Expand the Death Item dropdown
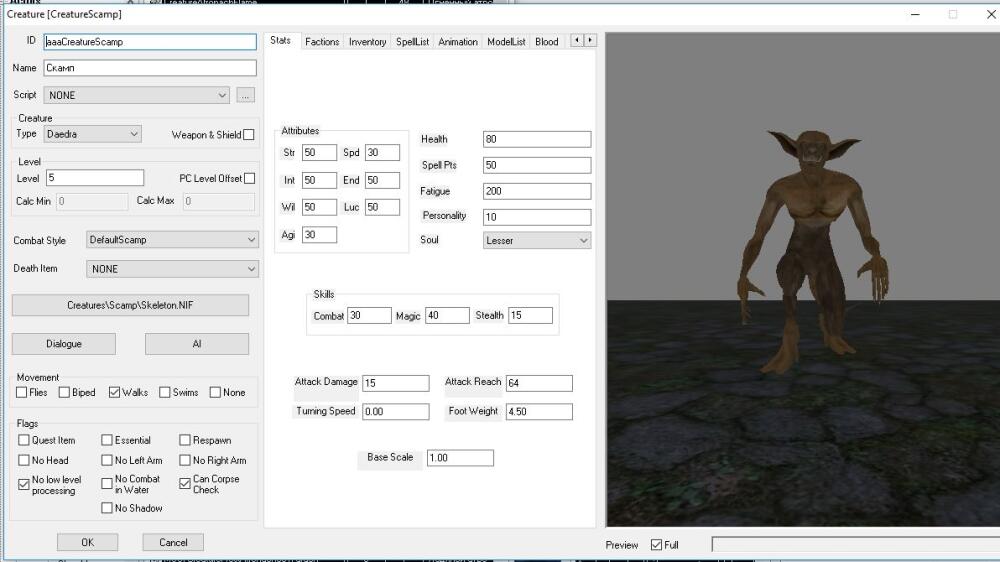Screen dimensions: 1000x562 pyautogui.click(x=172, y=269)
